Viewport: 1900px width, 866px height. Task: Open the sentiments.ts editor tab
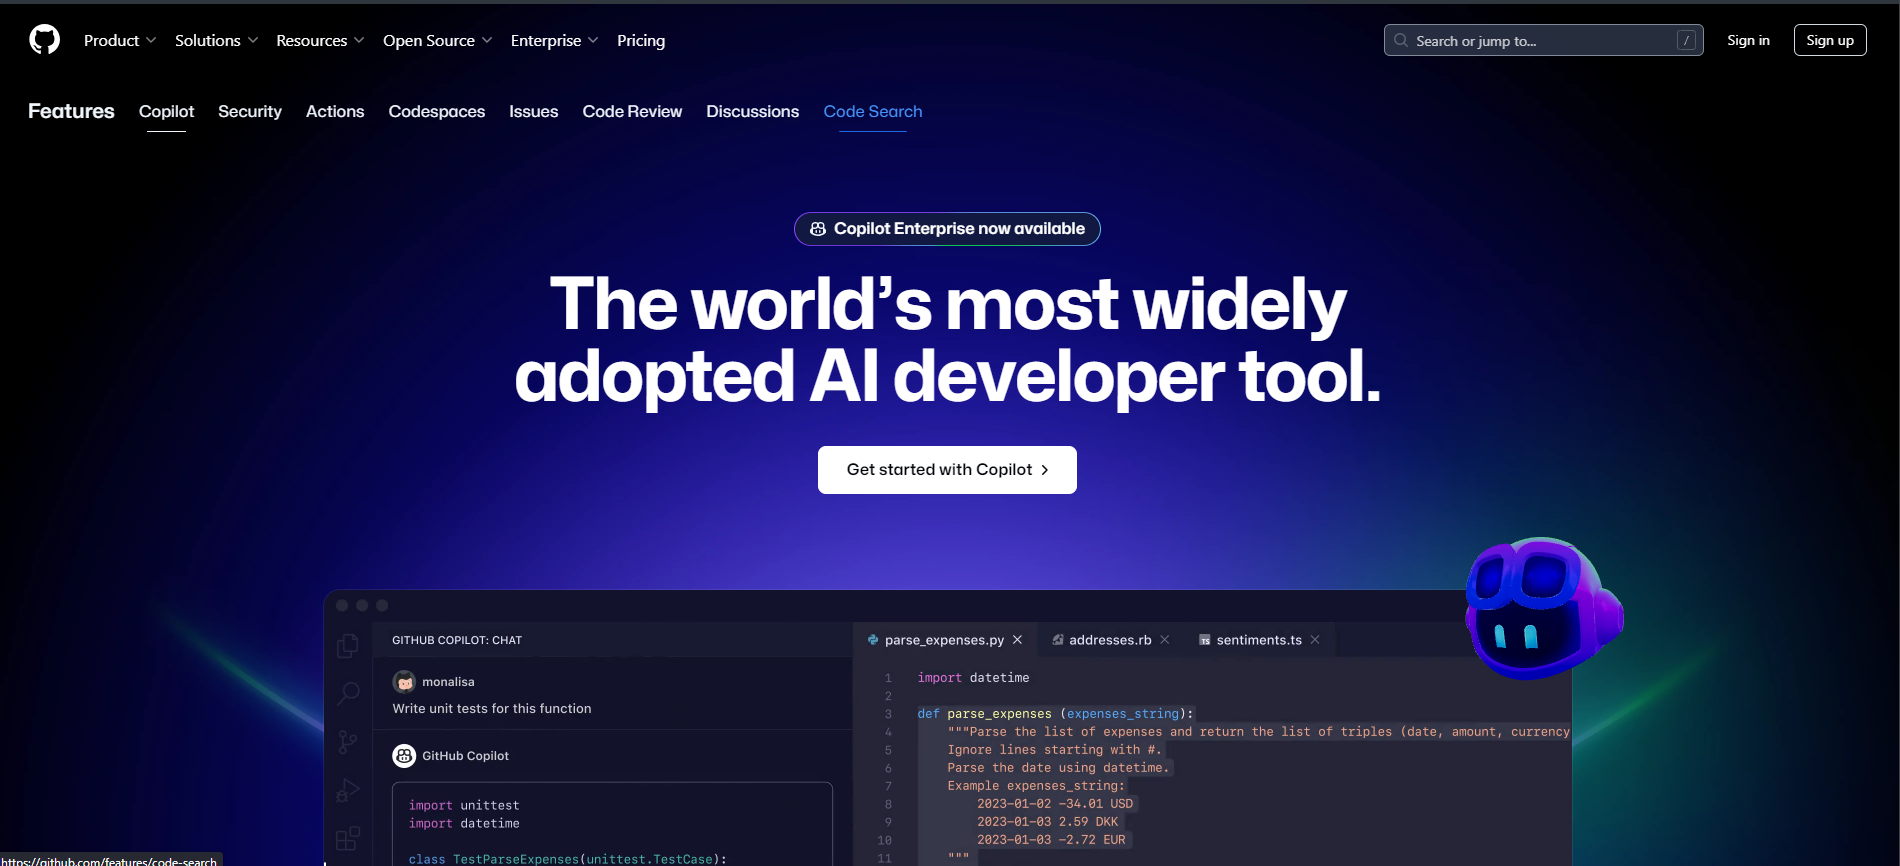[1259, 640]
